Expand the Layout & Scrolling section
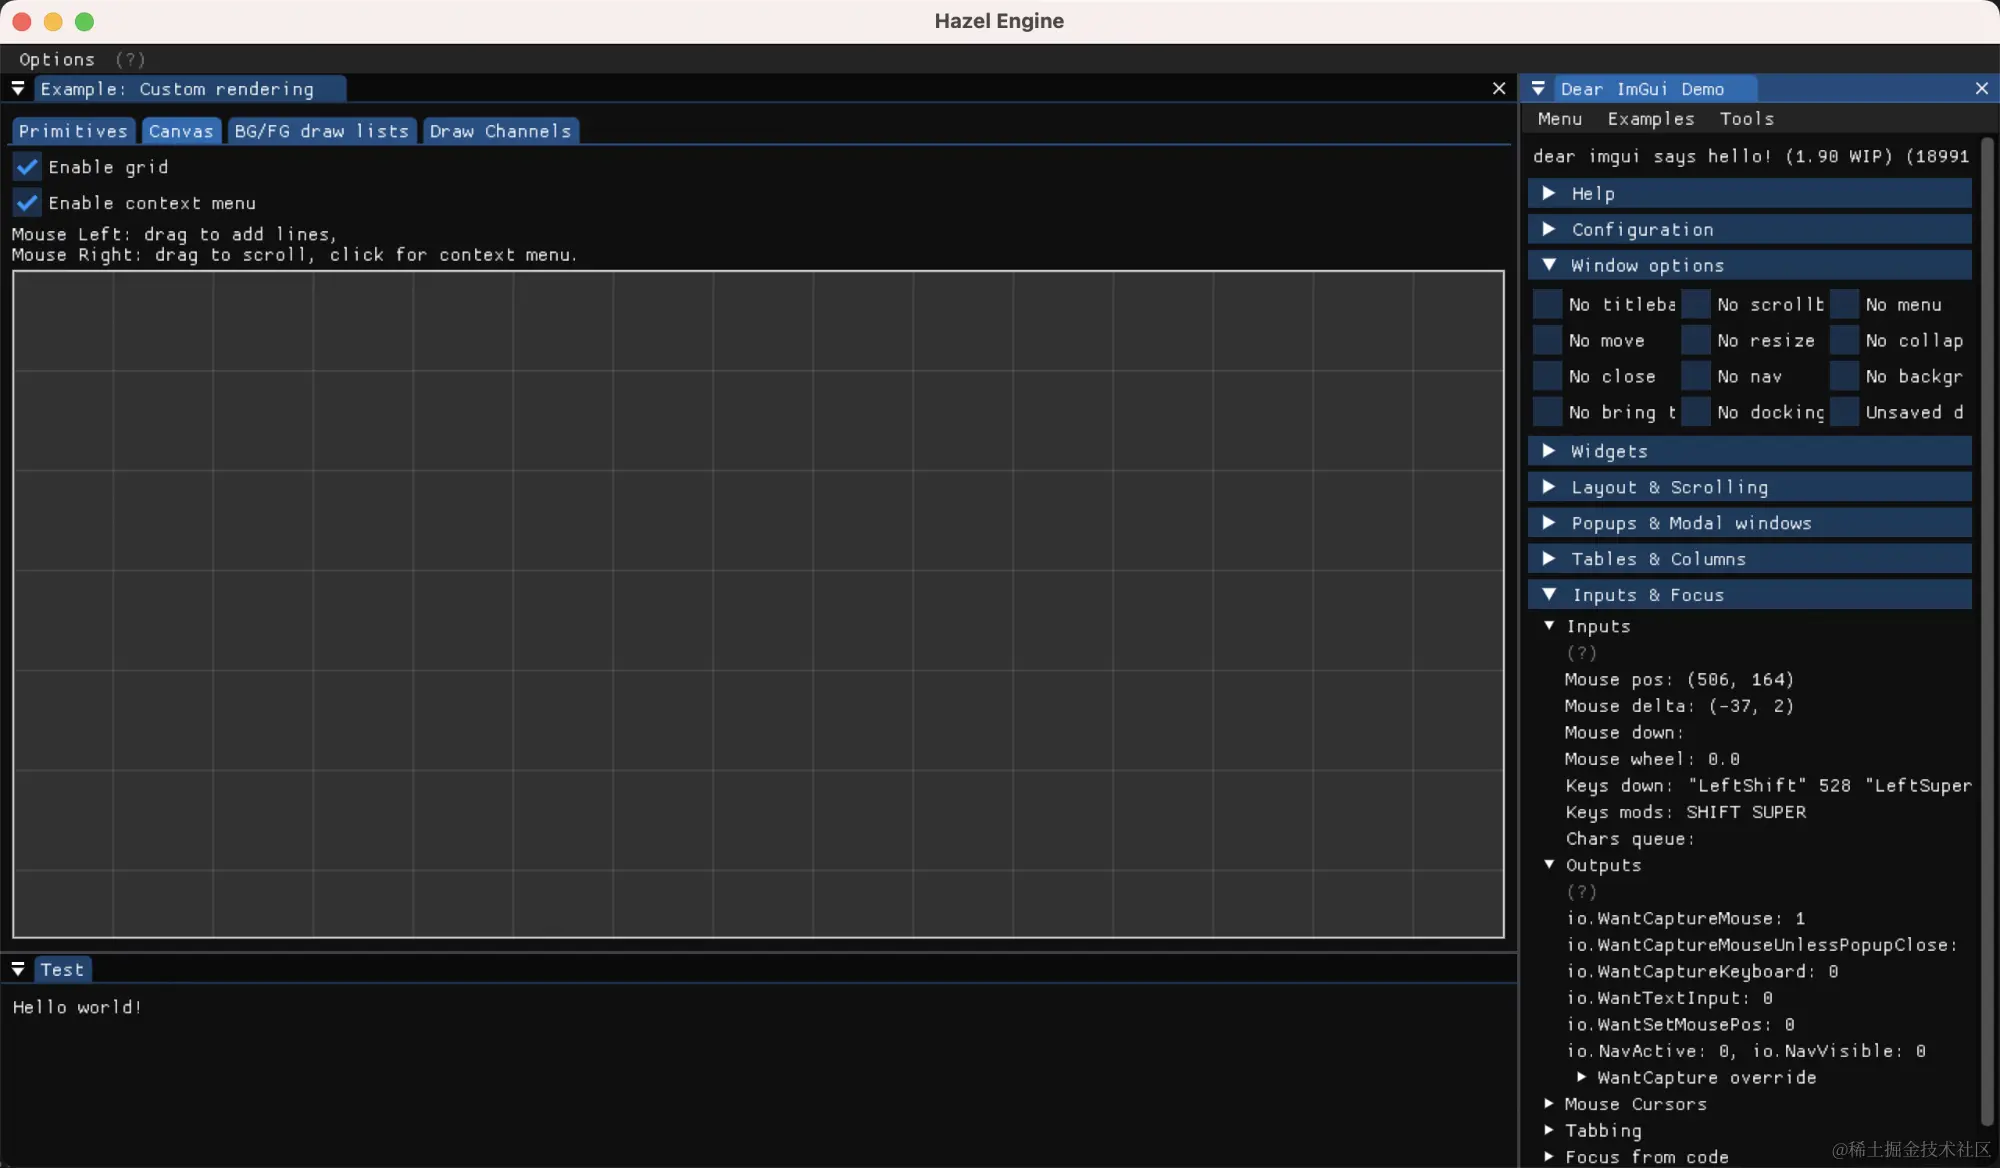Viewport: 2000px width, 1168px height. pyautogui.click(x=1750, y=487)
